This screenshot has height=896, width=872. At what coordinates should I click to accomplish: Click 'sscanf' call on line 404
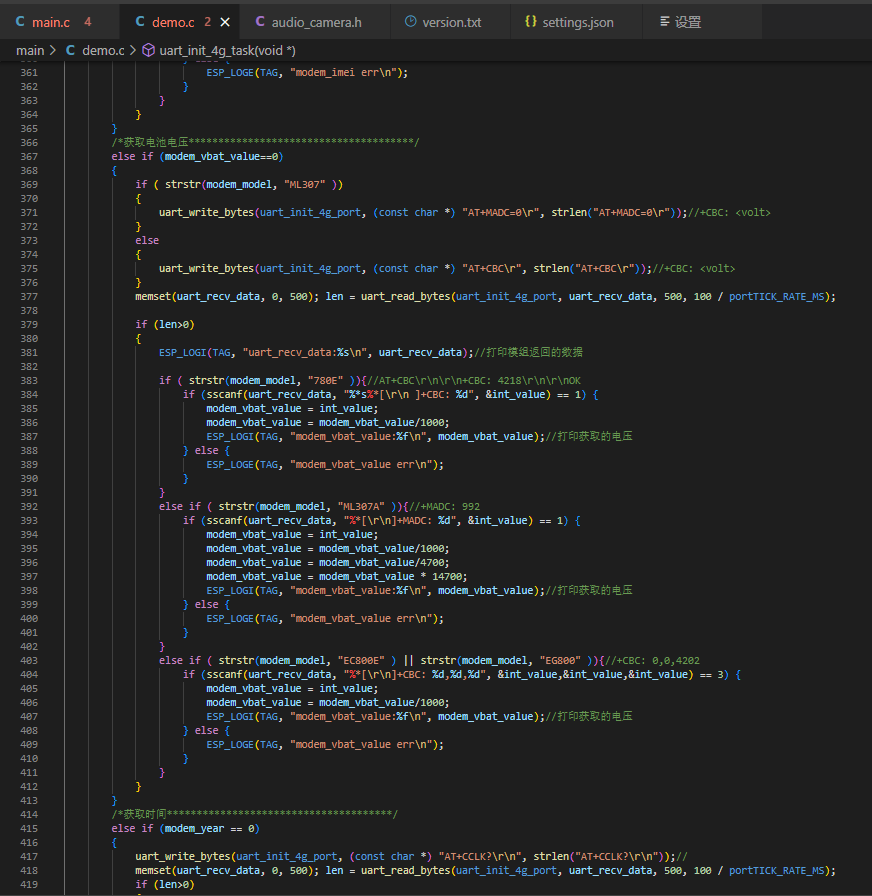[225, 675]
